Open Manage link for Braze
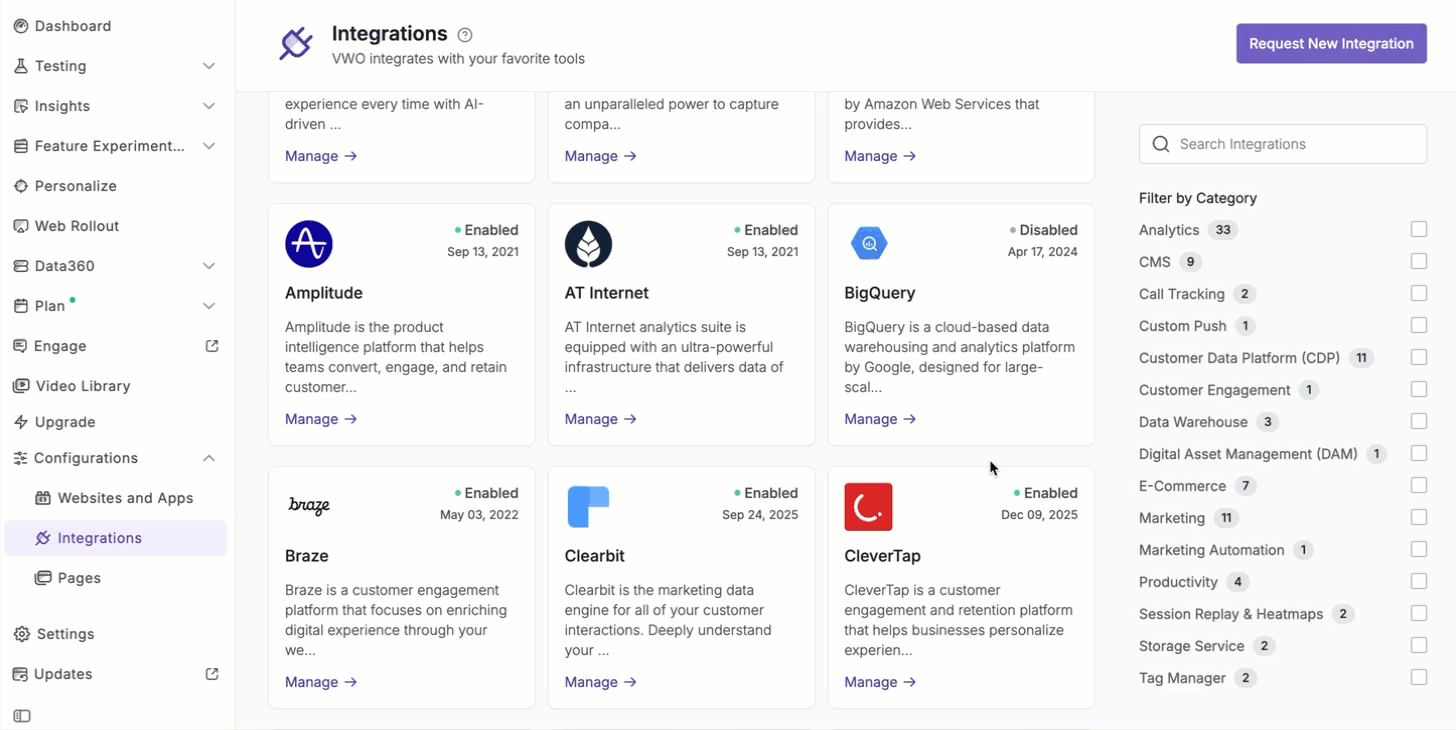Viewport: 1456px width, 730px height. coord(320,681)
